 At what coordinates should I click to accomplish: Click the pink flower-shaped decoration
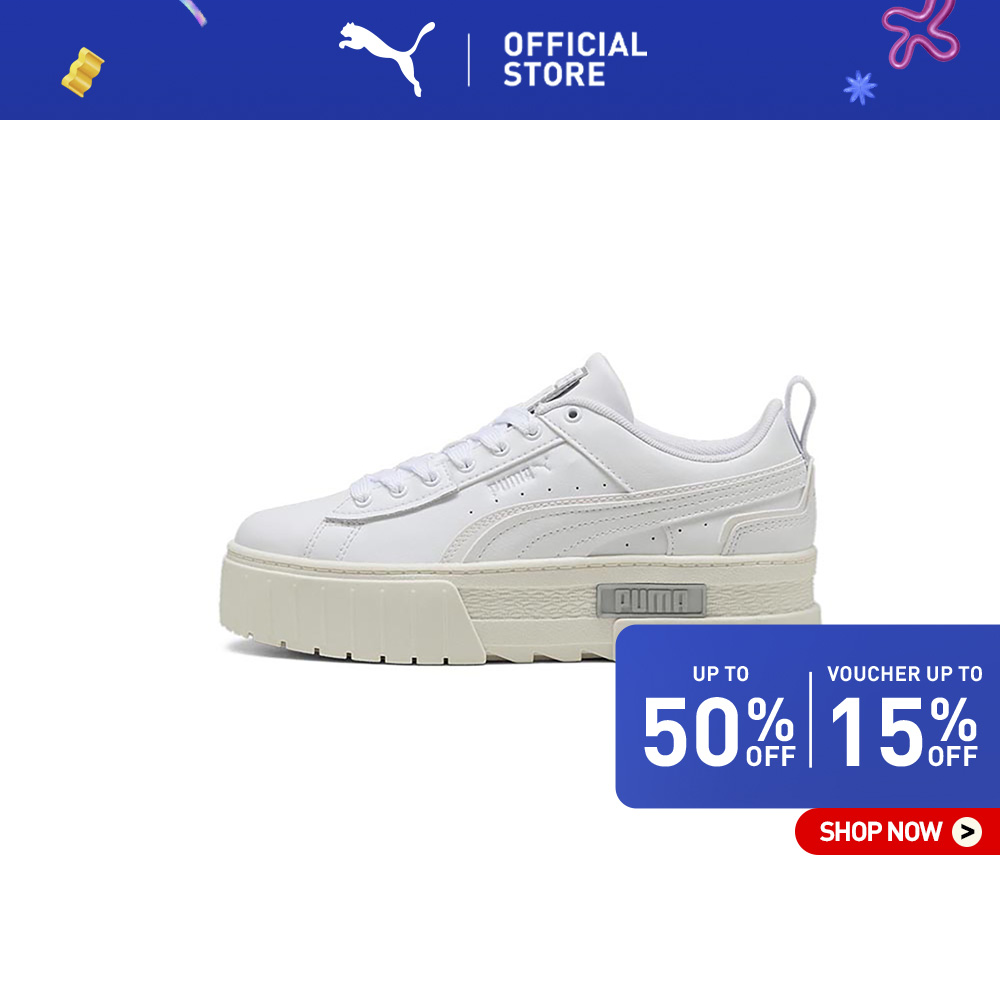click(x=920, y=33)
